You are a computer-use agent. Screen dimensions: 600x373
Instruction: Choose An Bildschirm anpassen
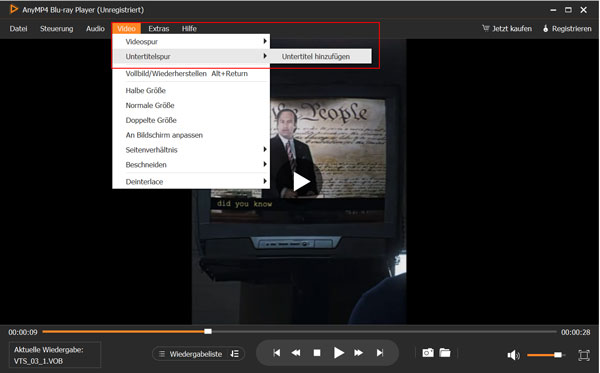[191, 135]
